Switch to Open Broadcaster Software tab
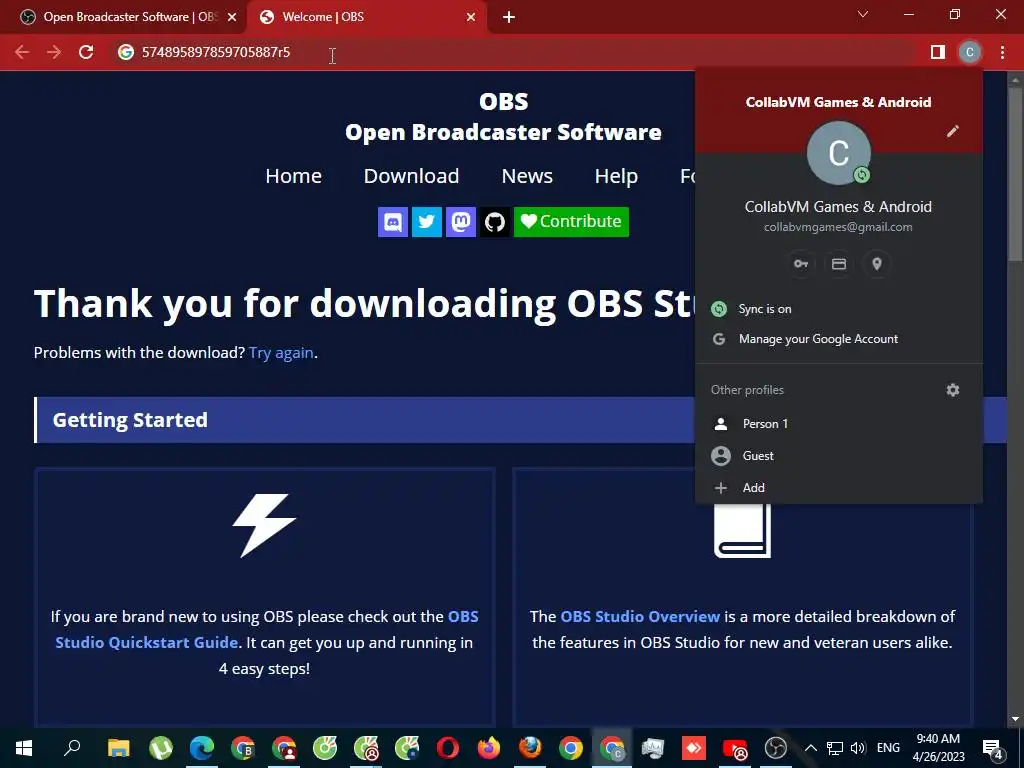Screen dimensions: 1024x768 [x=124, y=17]
